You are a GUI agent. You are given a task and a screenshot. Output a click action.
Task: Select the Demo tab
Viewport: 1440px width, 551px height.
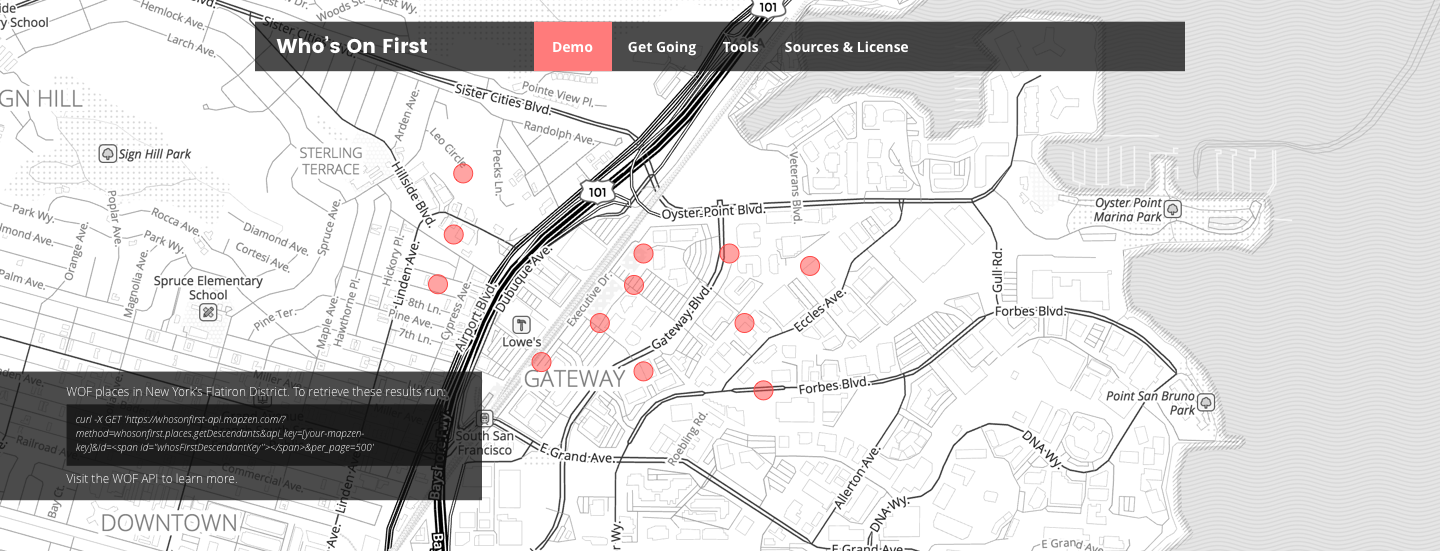click(x=572, y=47)
